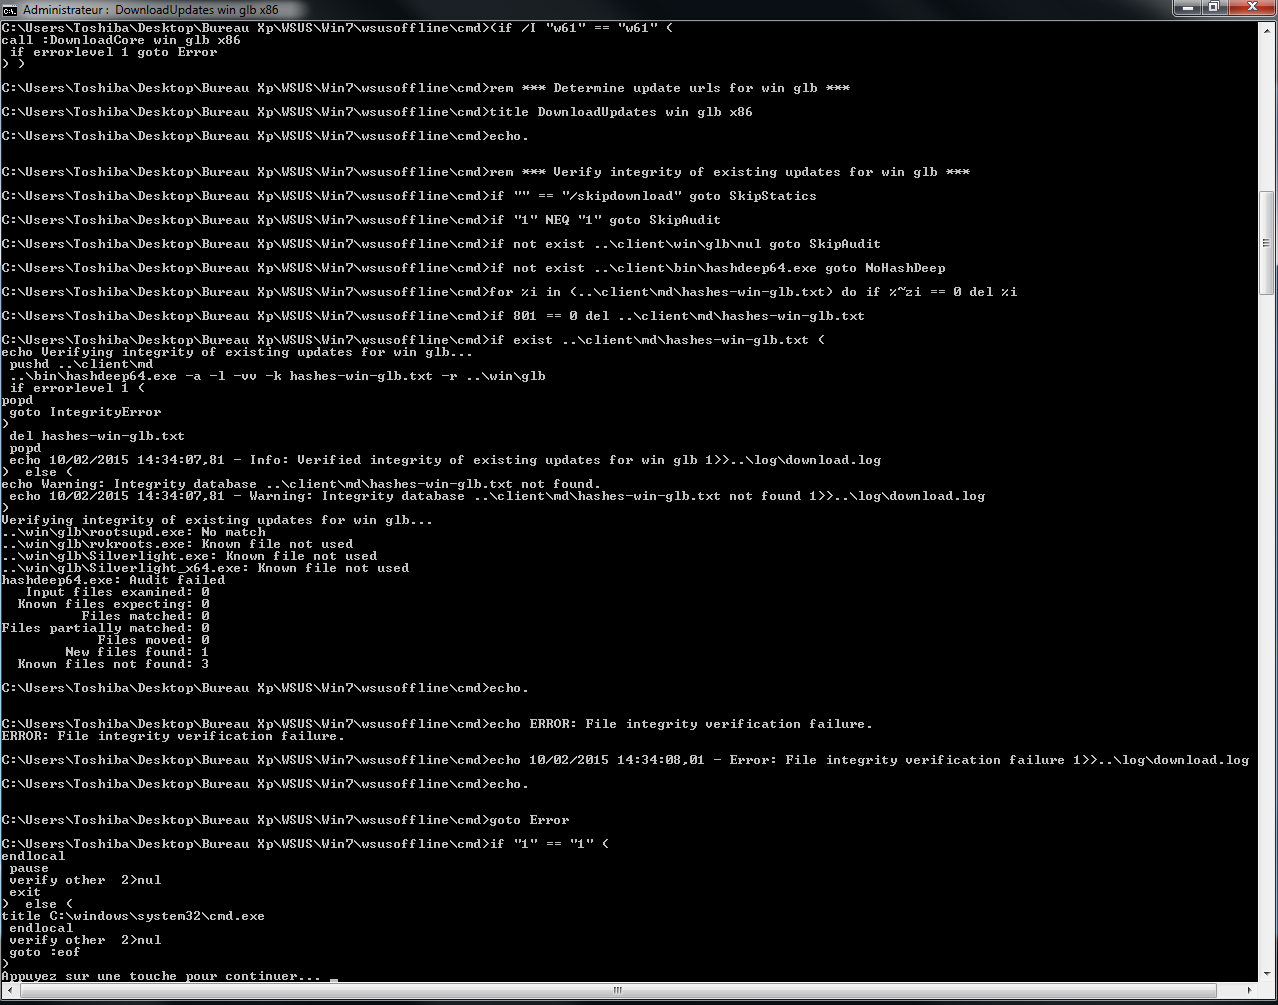Image resolution: width=1278 pixels, height=1005 pixels.
Task: Click the horizontal scrollbar right arrow
Action: pos(1251,991)
